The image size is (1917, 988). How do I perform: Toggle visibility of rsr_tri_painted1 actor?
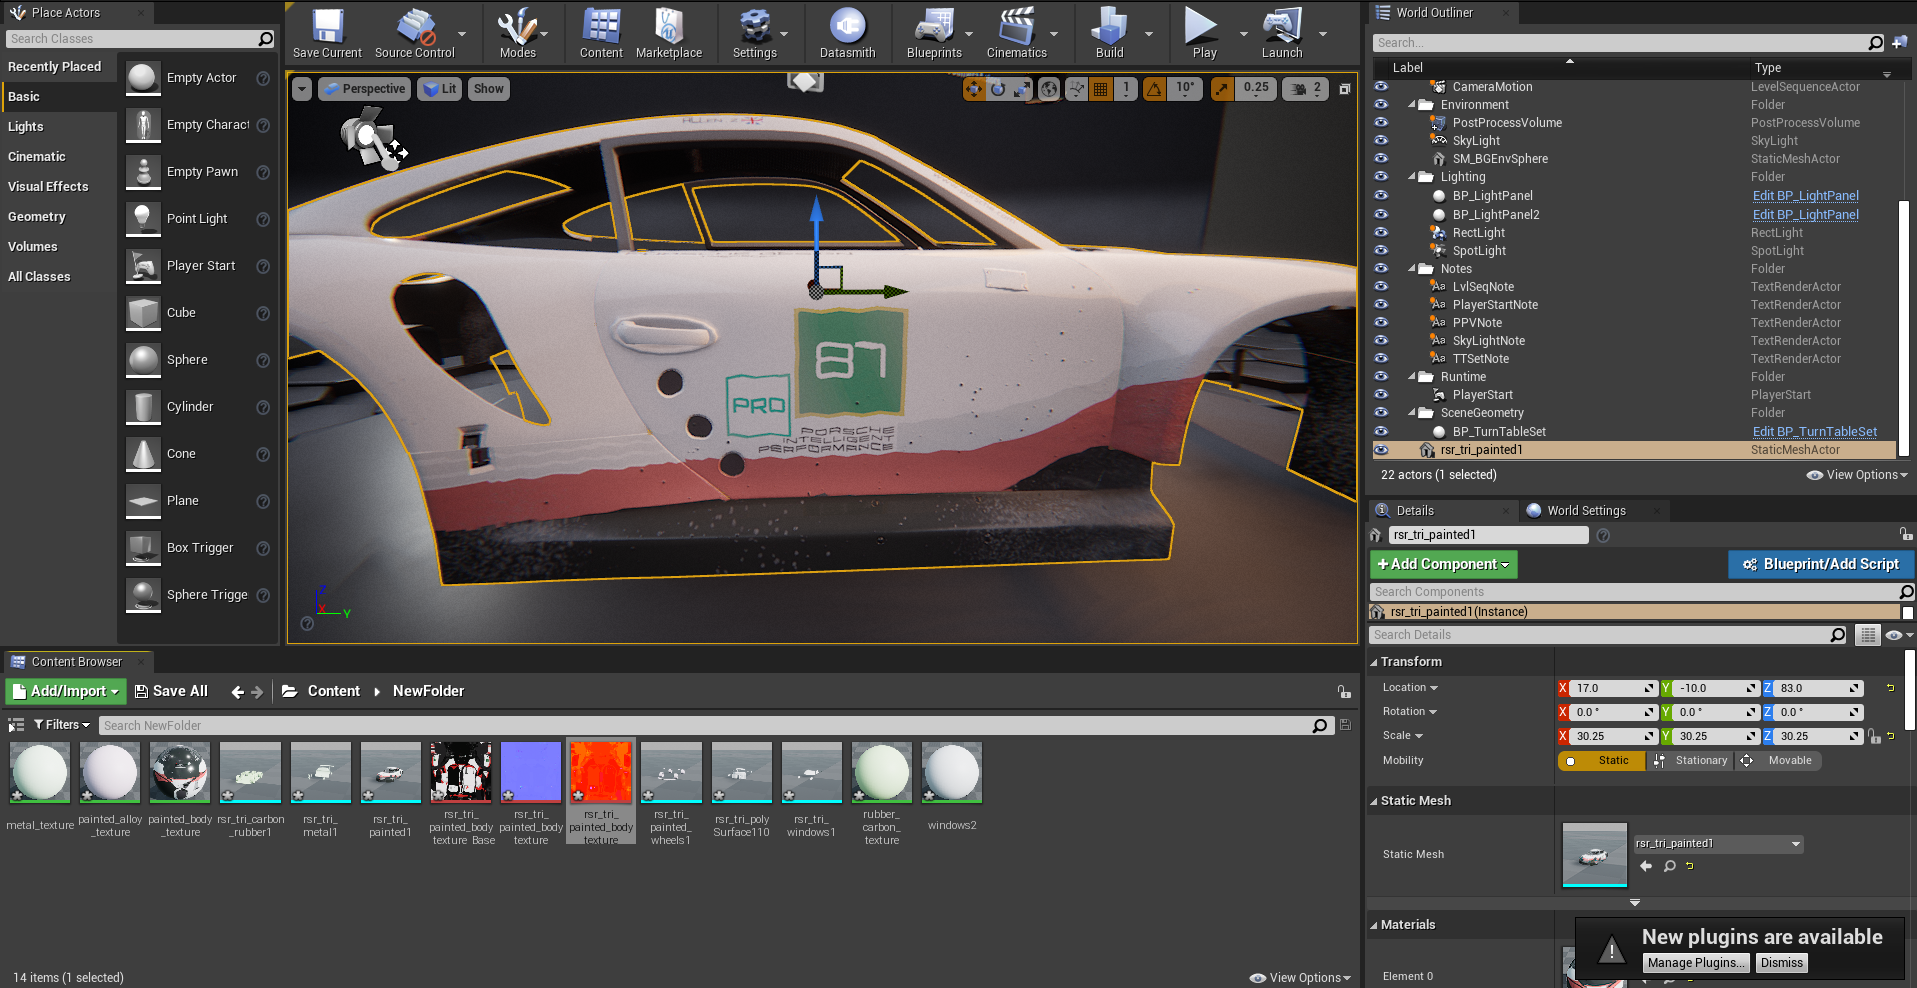pos(1381,450)
